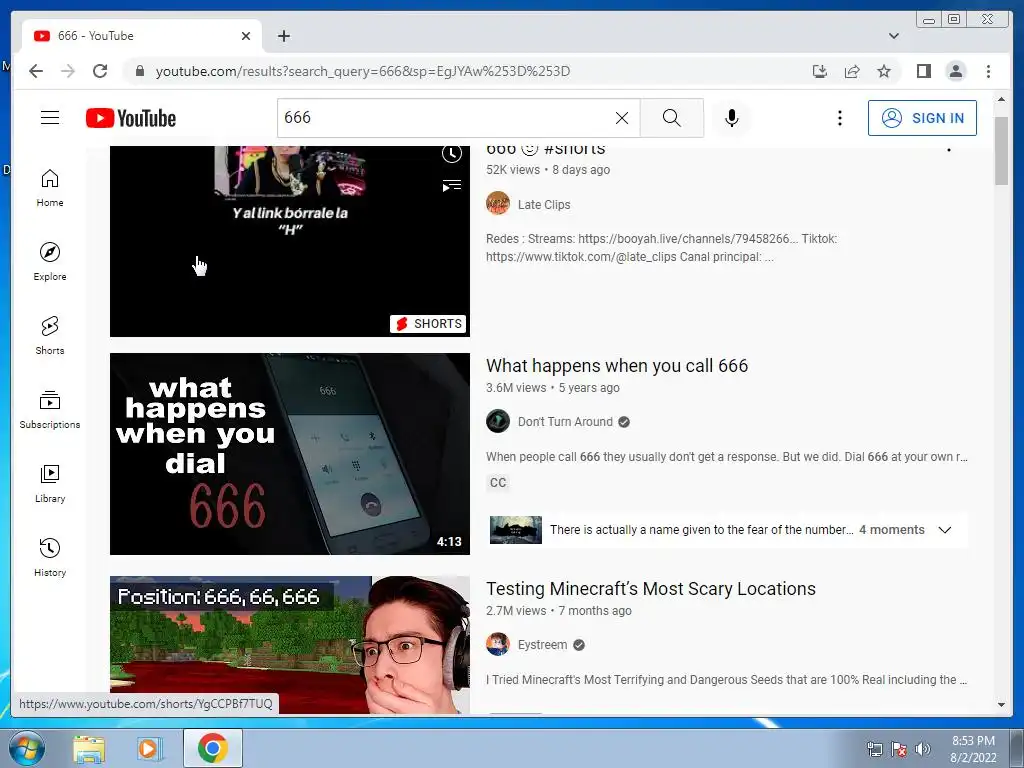This screenshot has width=1024, height=768.
Task: Open the YouTube hamburger guide menu
Action: 50,118
